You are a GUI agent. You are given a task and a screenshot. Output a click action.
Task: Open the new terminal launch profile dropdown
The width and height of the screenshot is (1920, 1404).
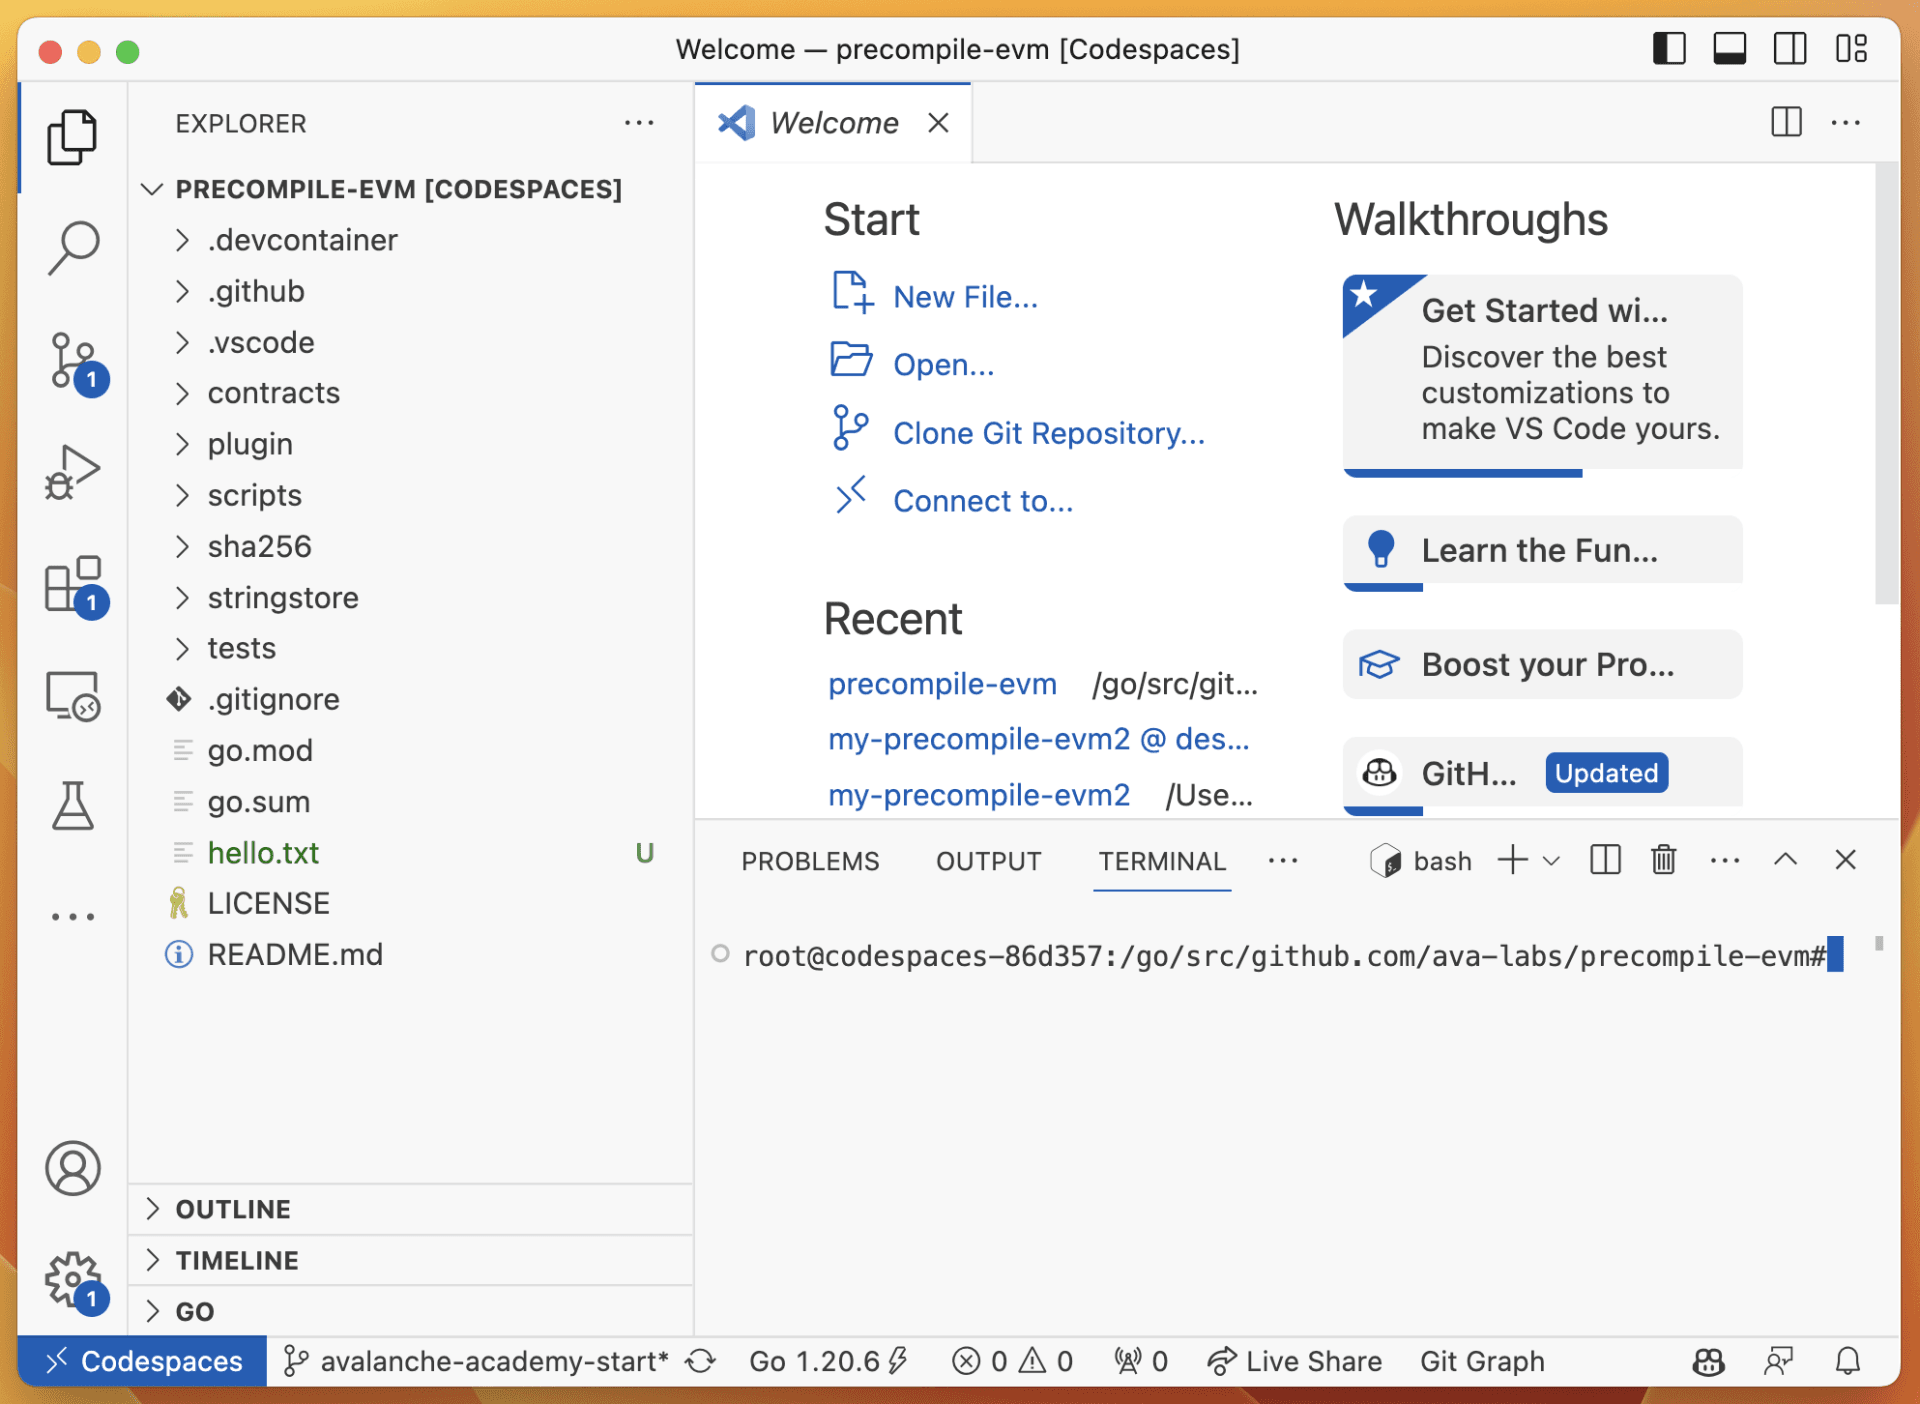click(1552, 861)
